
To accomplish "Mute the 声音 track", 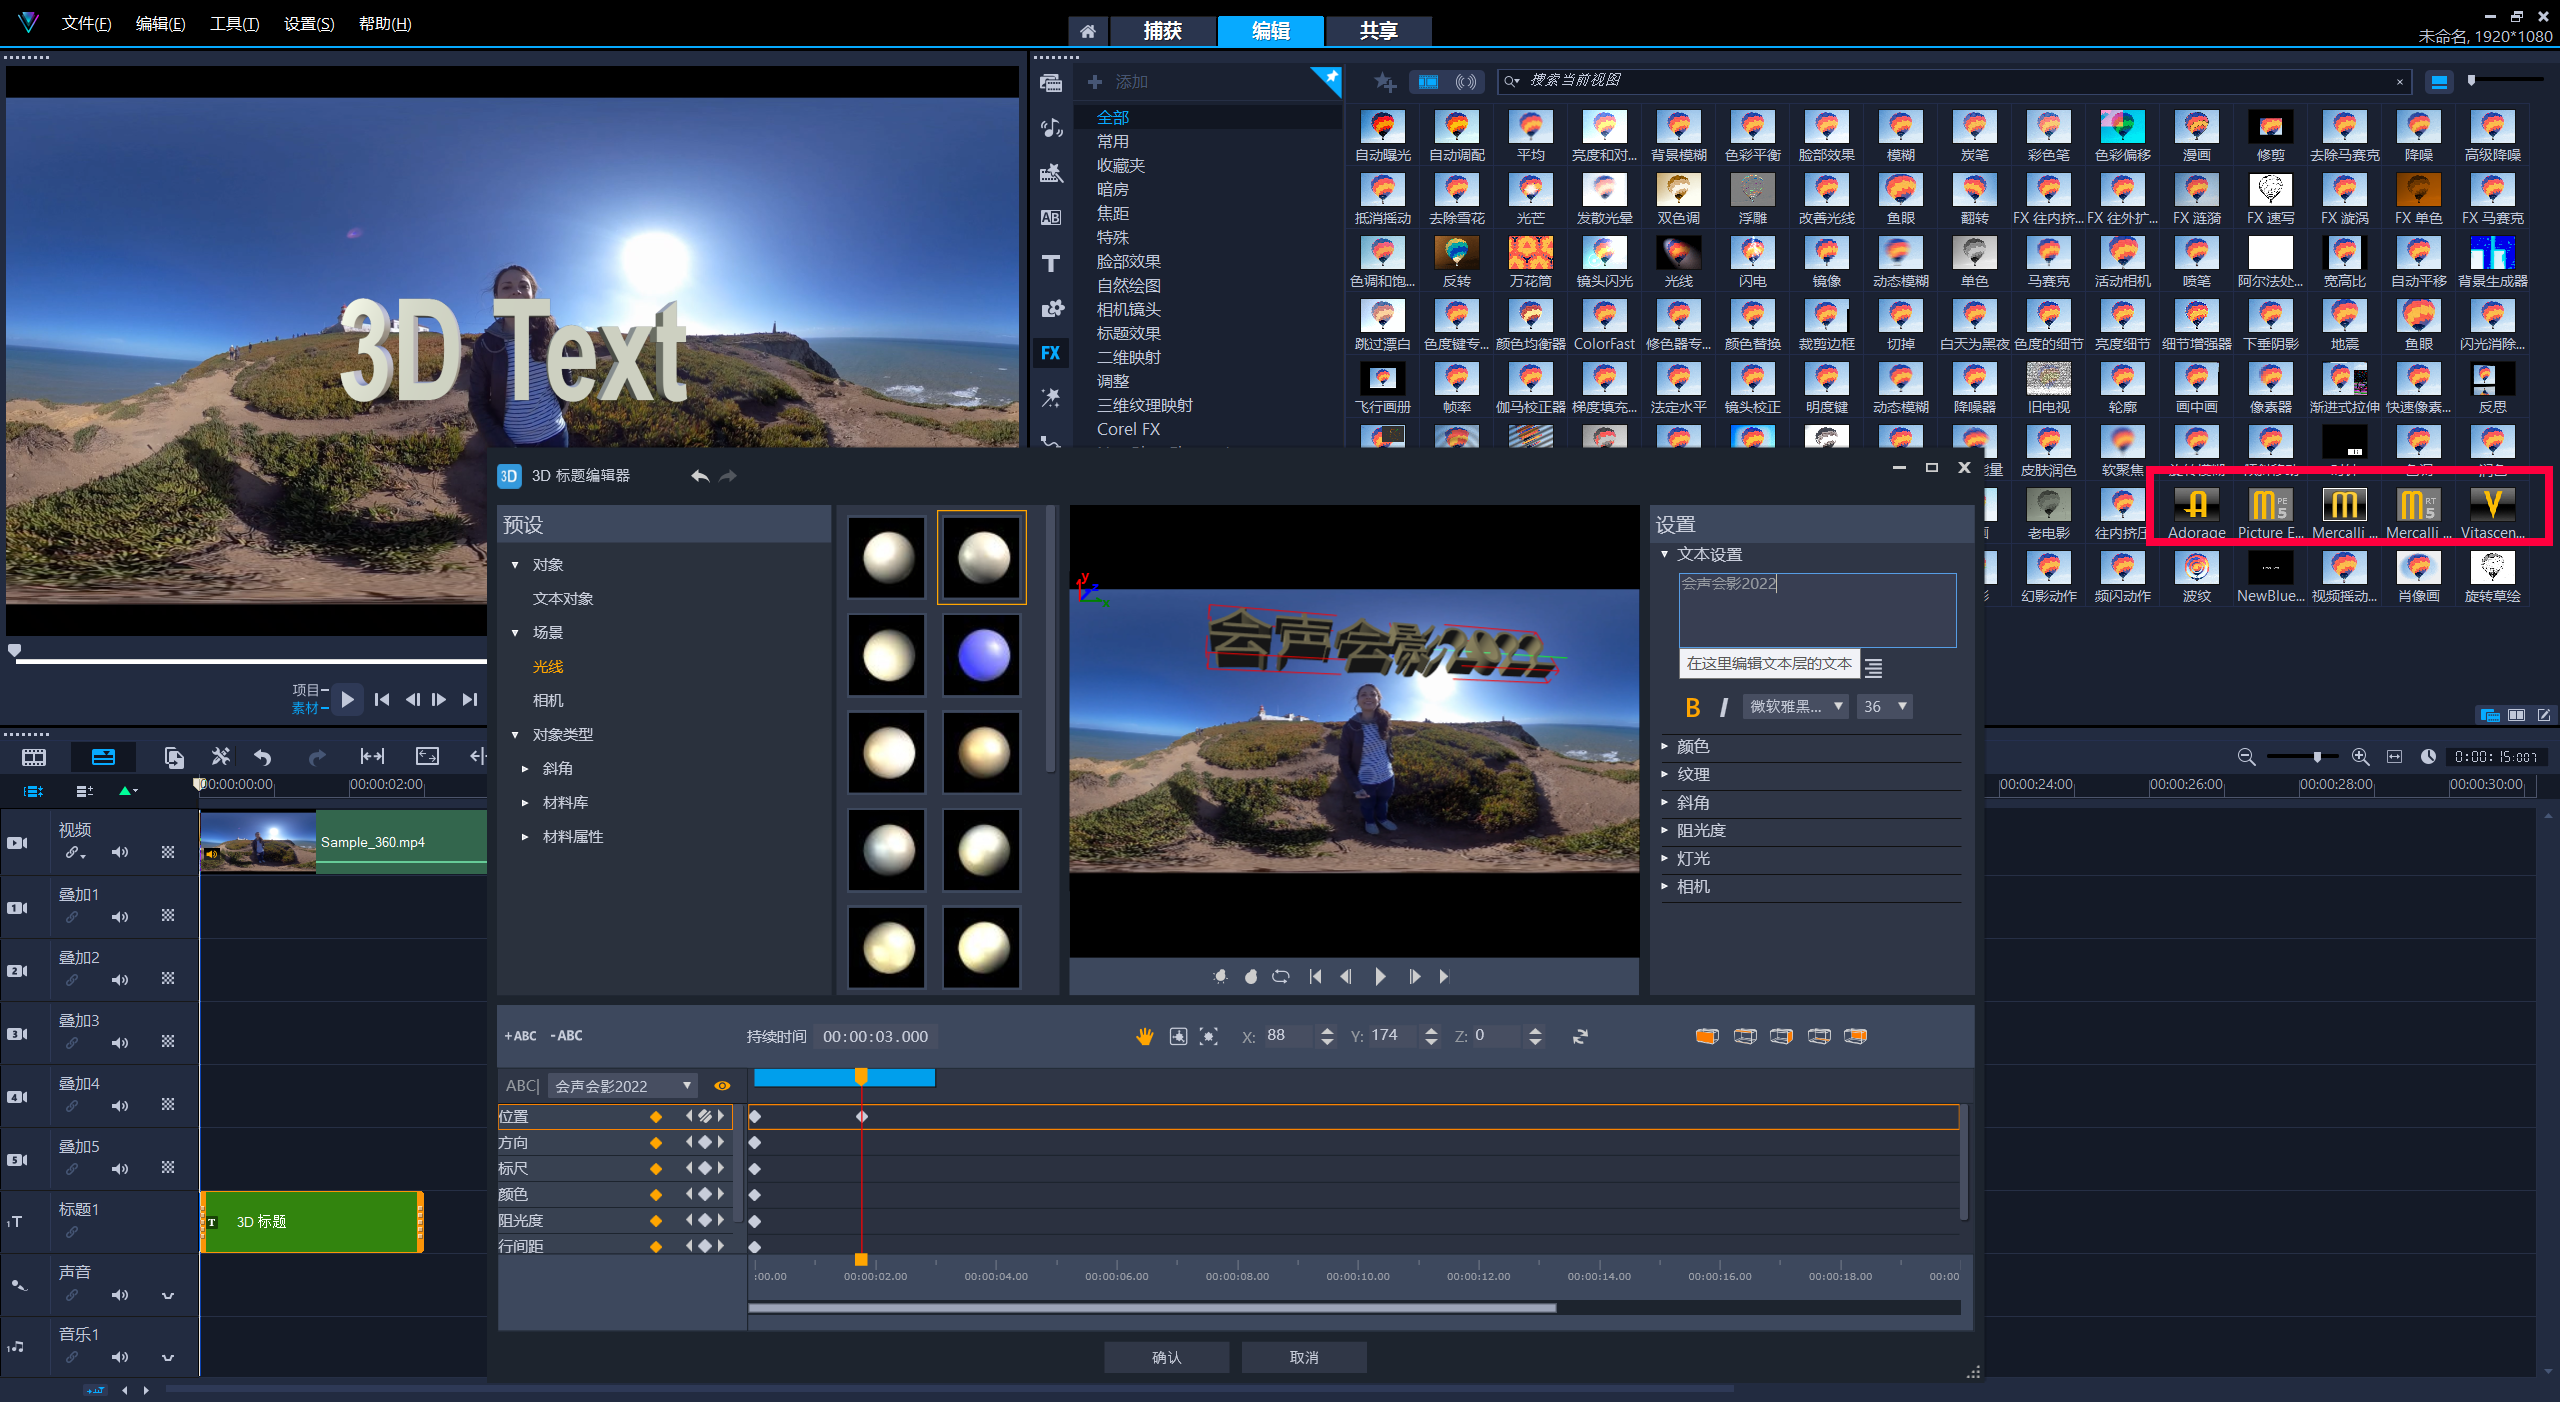I will [x=120, y=1295].
